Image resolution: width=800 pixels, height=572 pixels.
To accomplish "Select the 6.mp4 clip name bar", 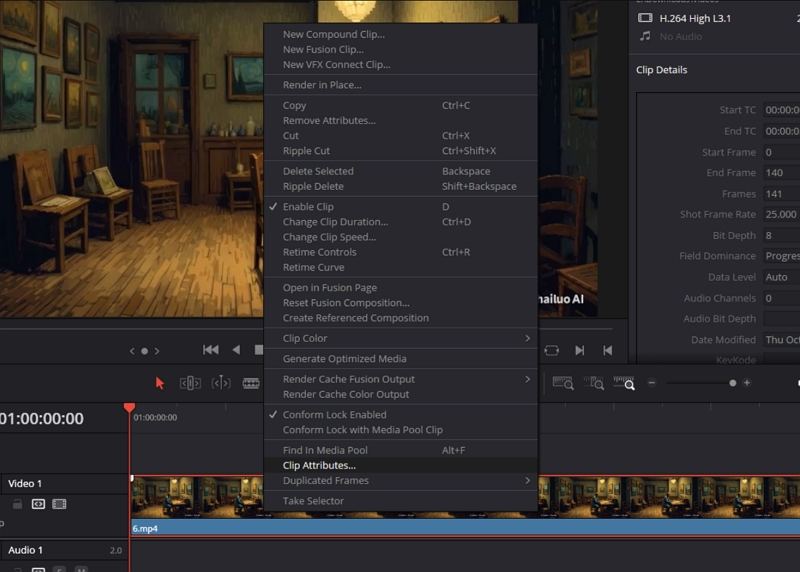I will [x=465, y=529].
